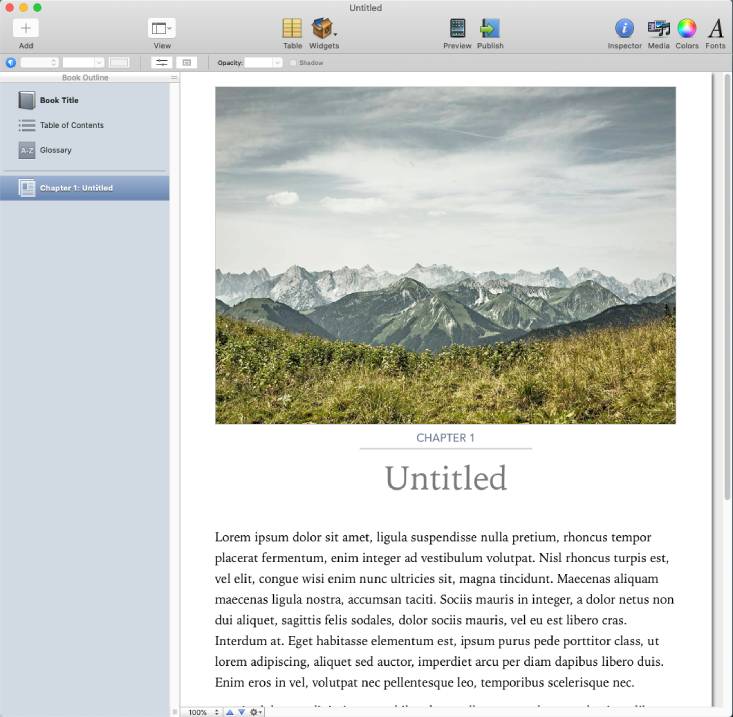
Task: Open the Opacity dropdown
Action: [x=264, y=63]
